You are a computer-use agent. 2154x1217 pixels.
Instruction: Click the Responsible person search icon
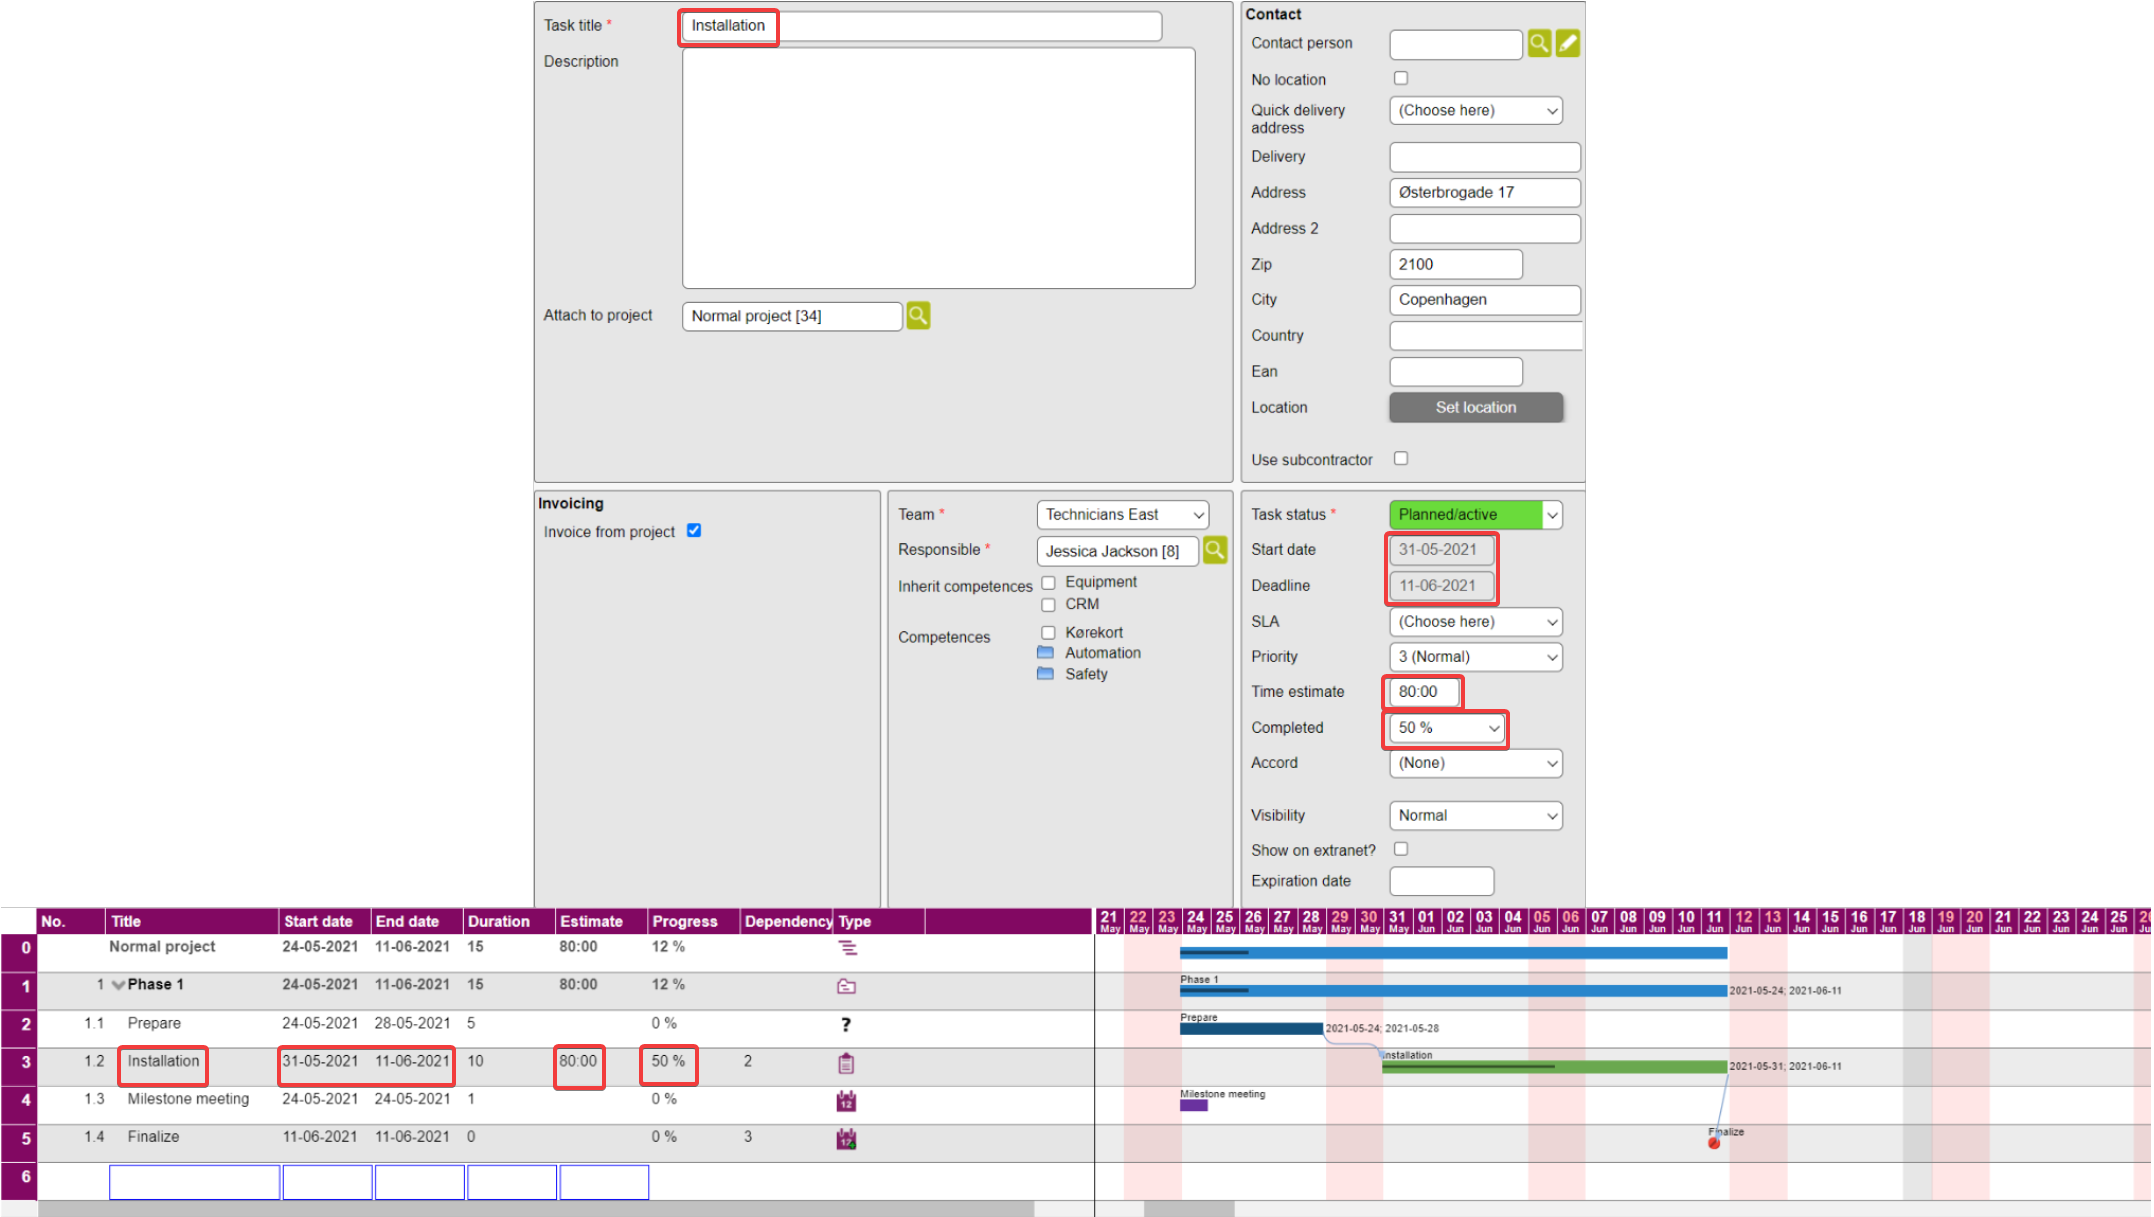pos(1214,550)
